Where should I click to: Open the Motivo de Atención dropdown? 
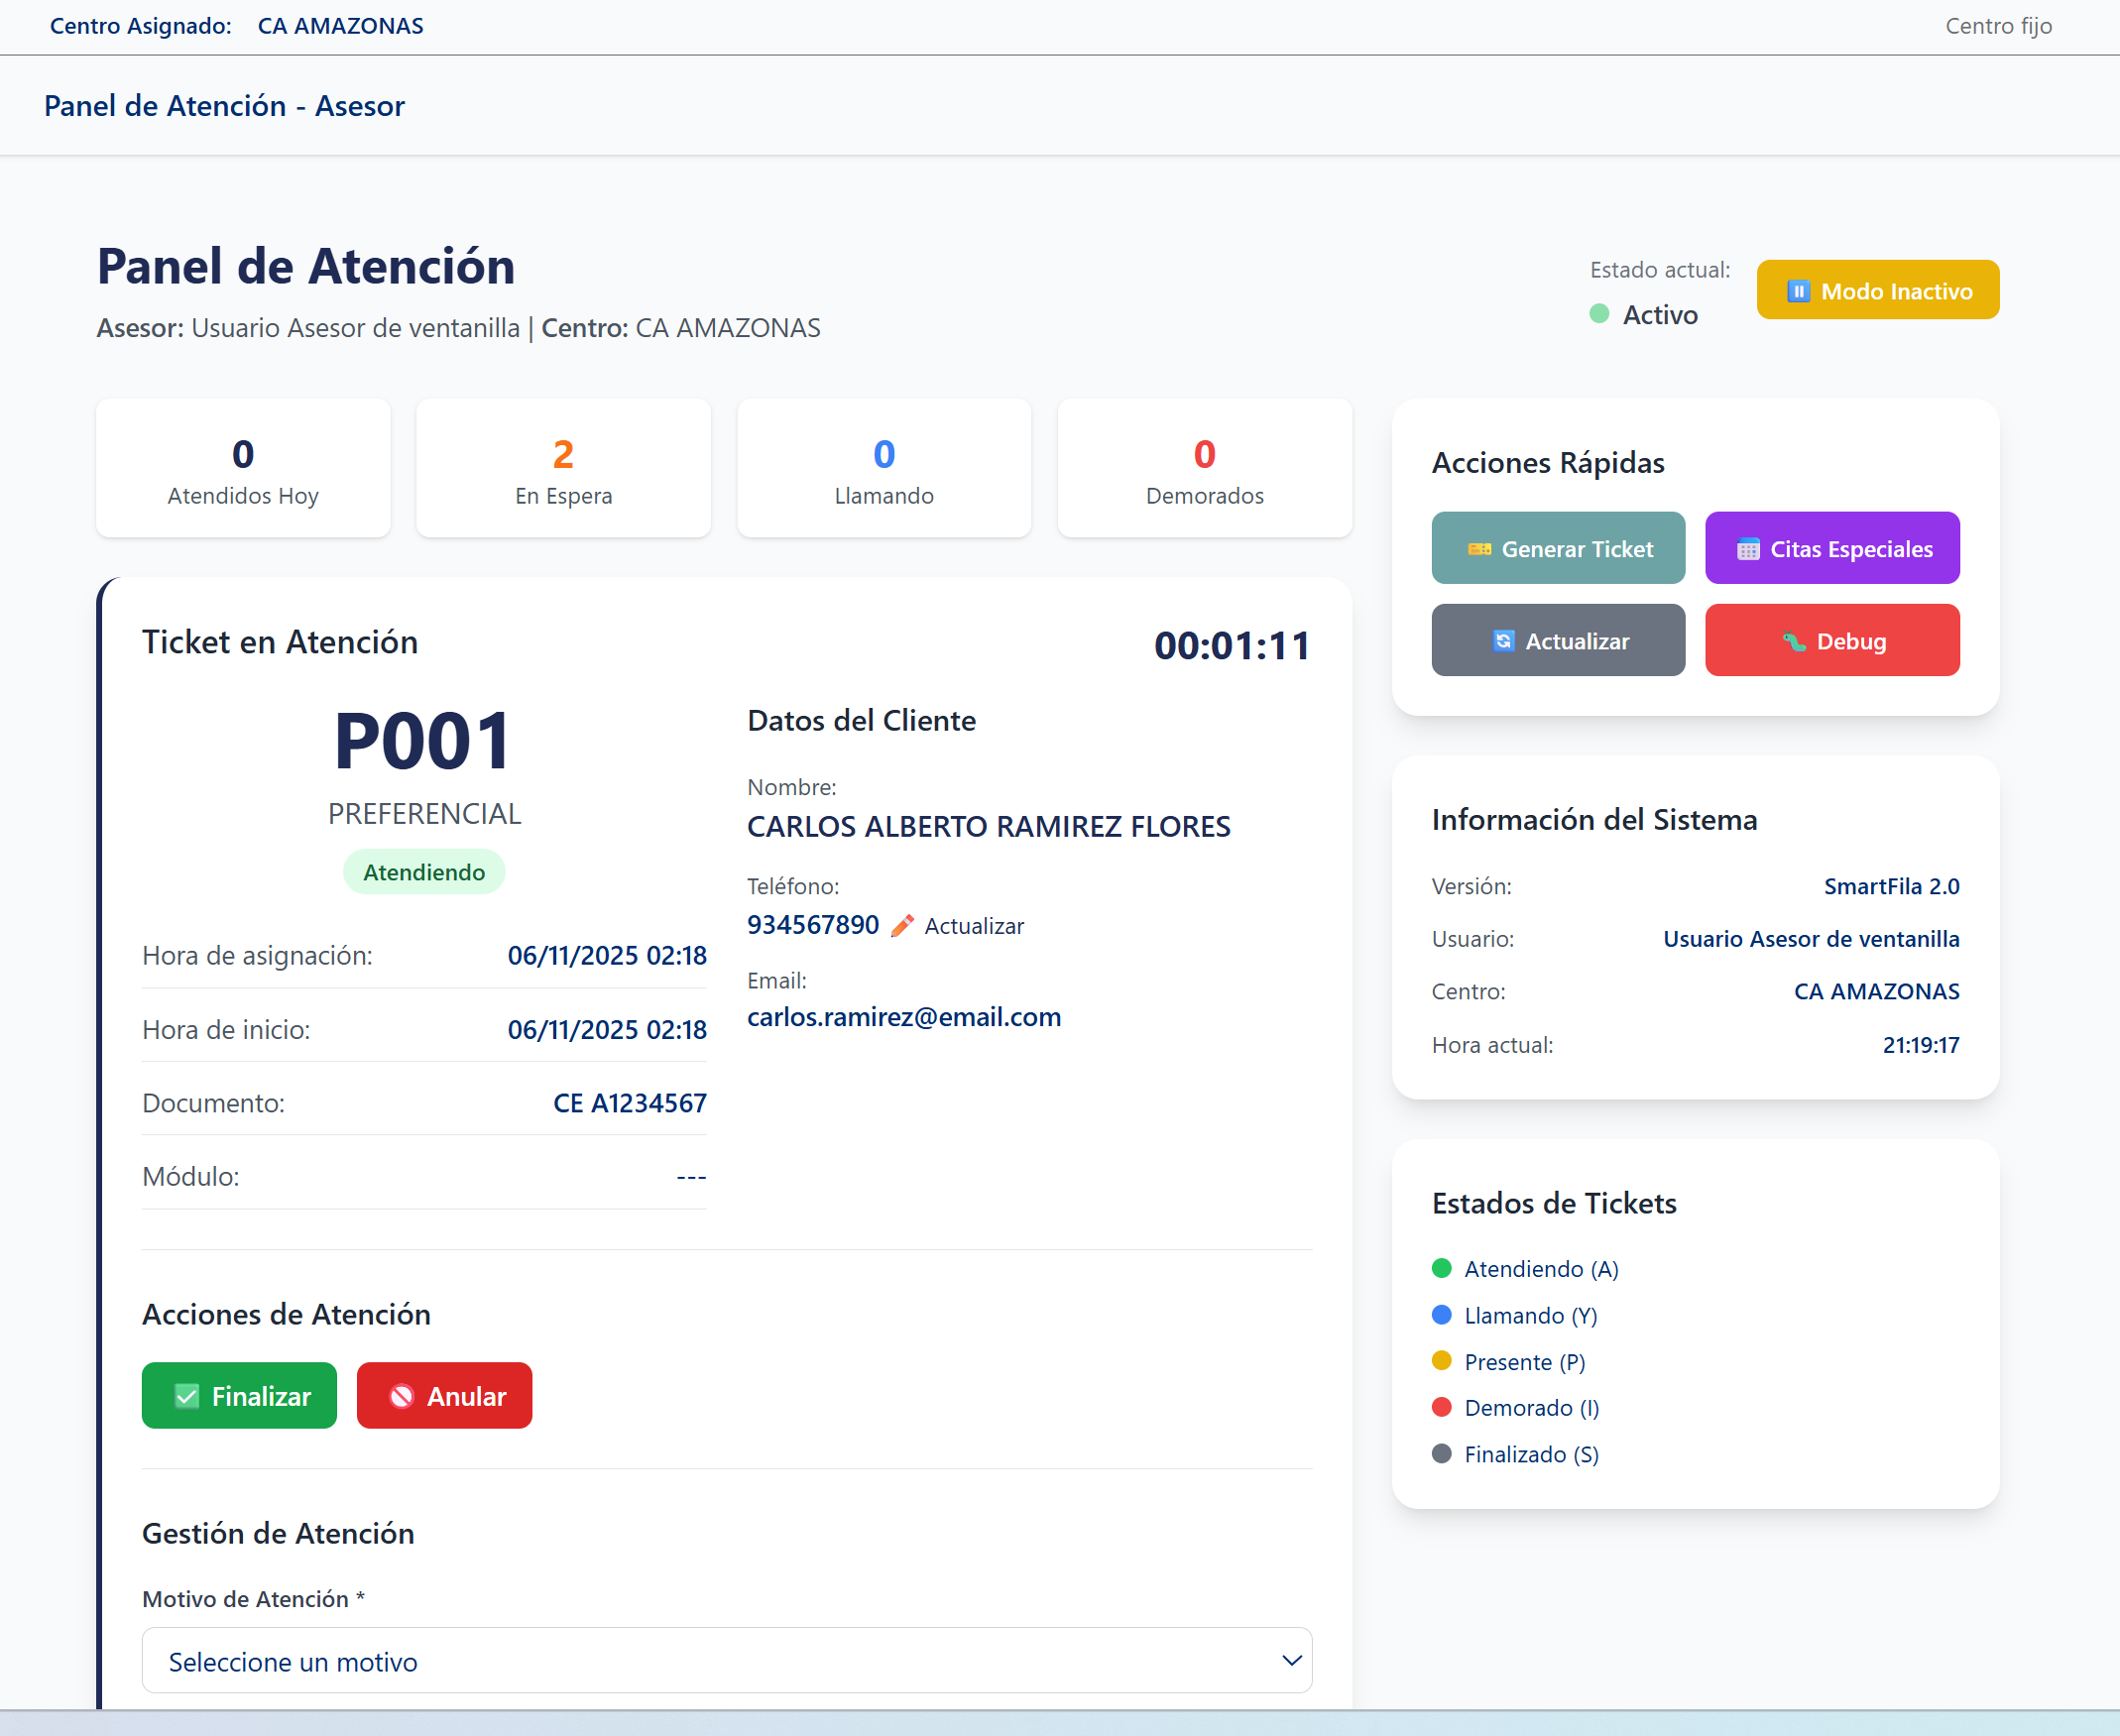(726, 1660)
